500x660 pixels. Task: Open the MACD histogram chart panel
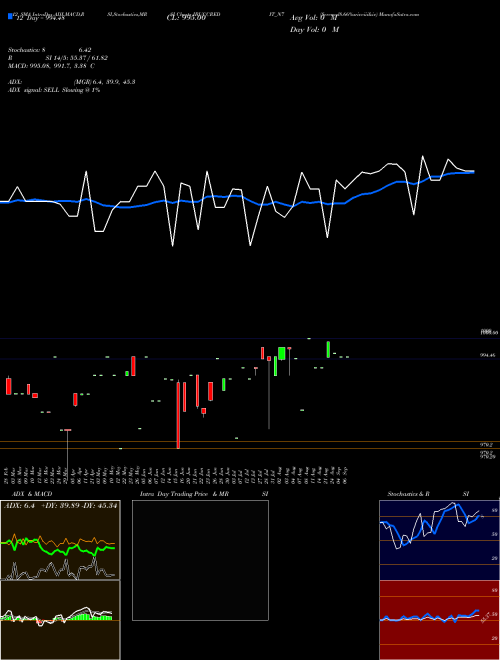(x=60, y=620)
